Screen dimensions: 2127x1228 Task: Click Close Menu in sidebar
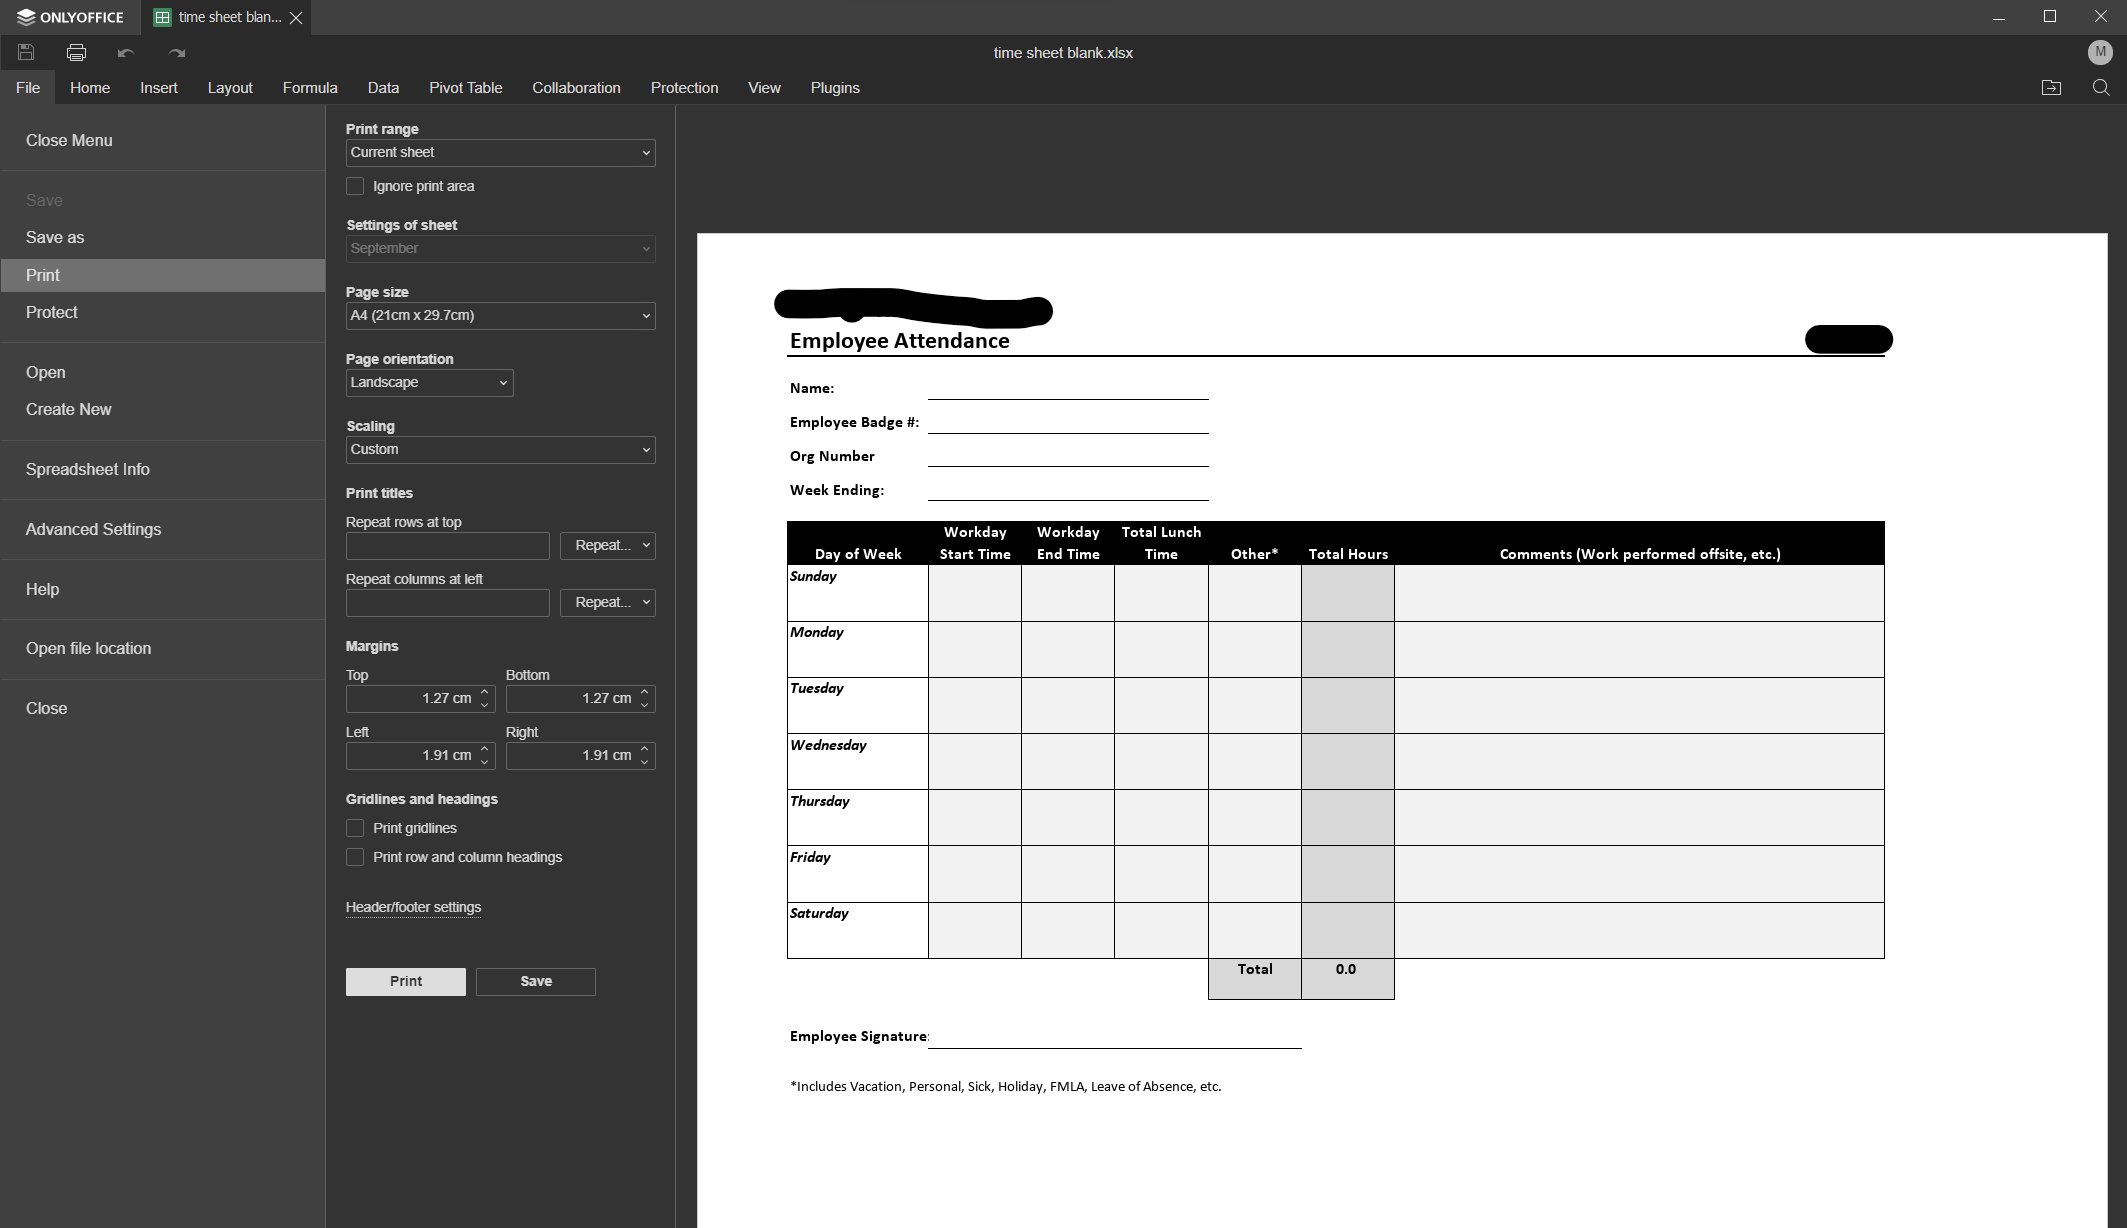(163, 141)
